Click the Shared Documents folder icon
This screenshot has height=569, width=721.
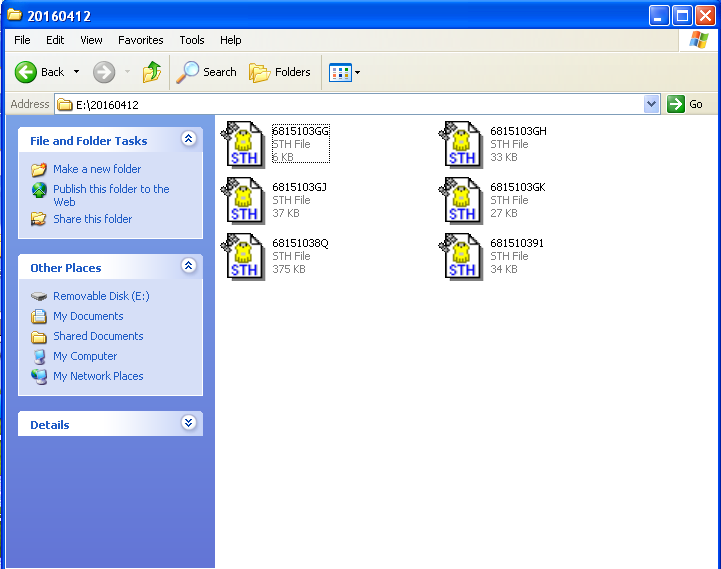[39, 337]
